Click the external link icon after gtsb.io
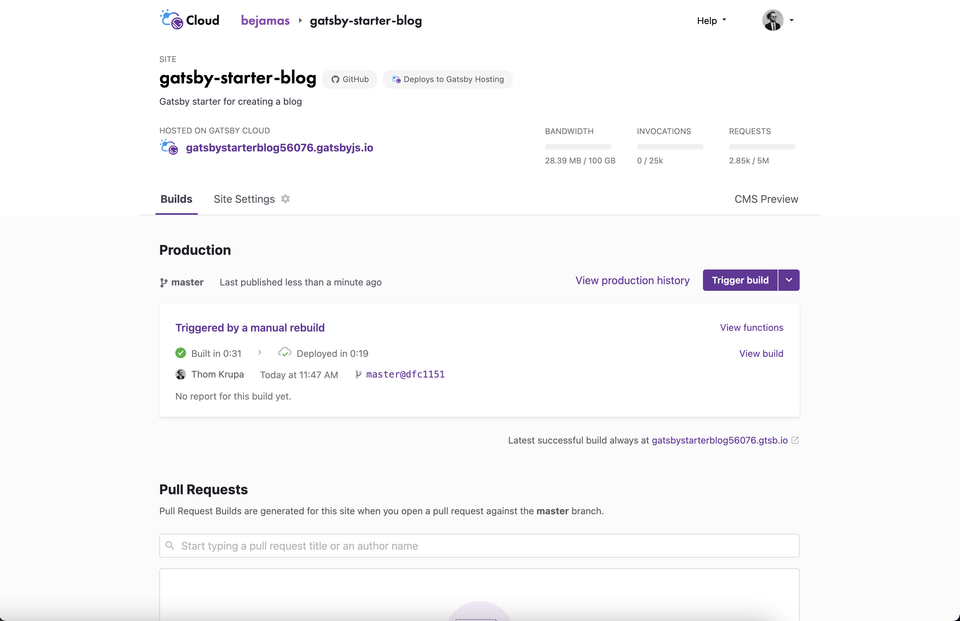The width and height of the screenshot is (960, 621). (795, 440)
